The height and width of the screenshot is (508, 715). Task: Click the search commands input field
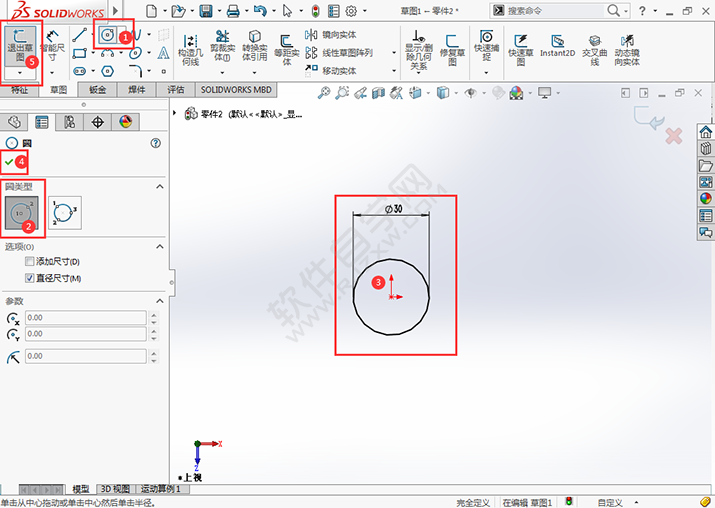point(540,11)
